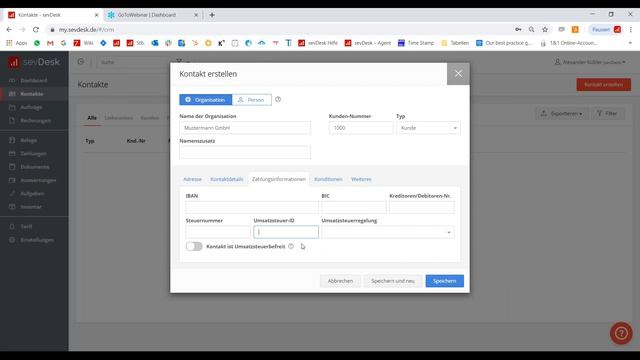Click the browser address bar URL
640x360 pixels.
tap(87, 30)
